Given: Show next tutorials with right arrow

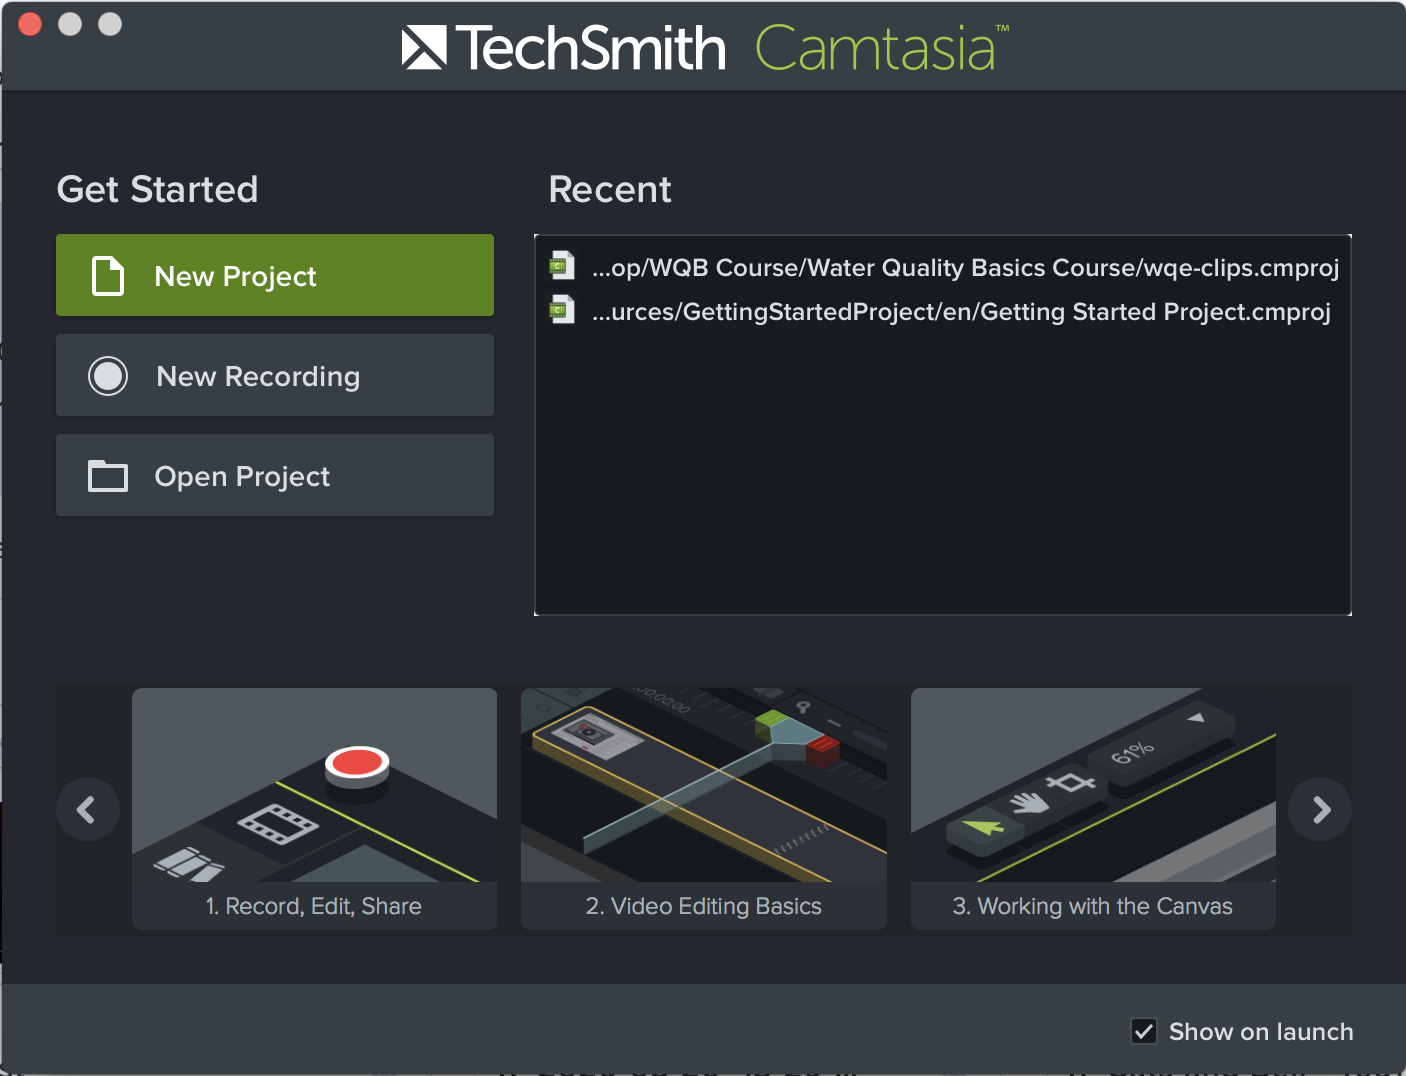Looking at the screenshot, I should click(x=1320, y=809).
